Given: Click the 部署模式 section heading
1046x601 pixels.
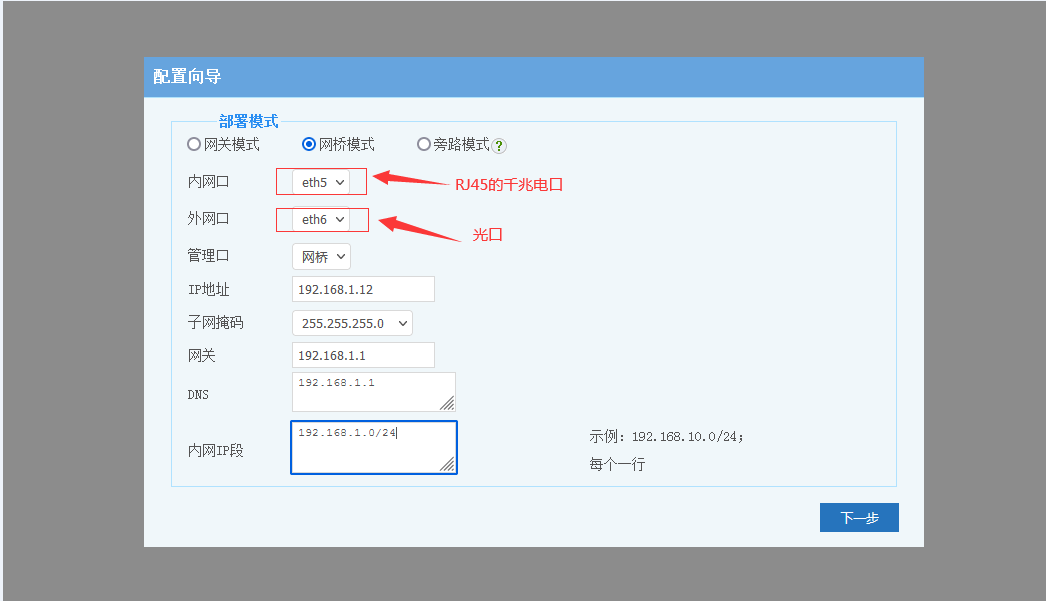Looking at the screenshot, I should pyautogui.click(x=248, y=121).
